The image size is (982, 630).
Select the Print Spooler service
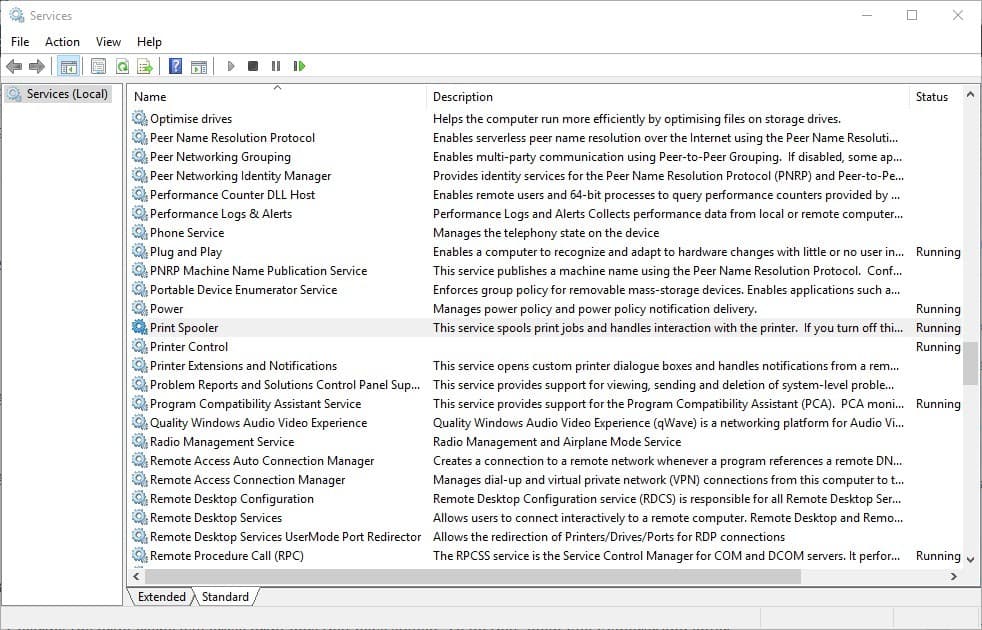click(184, 328)
